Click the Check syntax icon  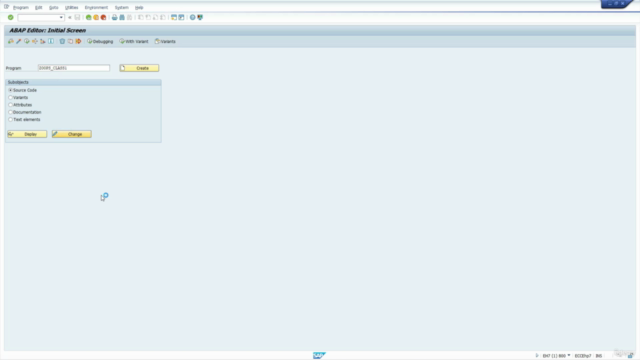pos(11,41)
